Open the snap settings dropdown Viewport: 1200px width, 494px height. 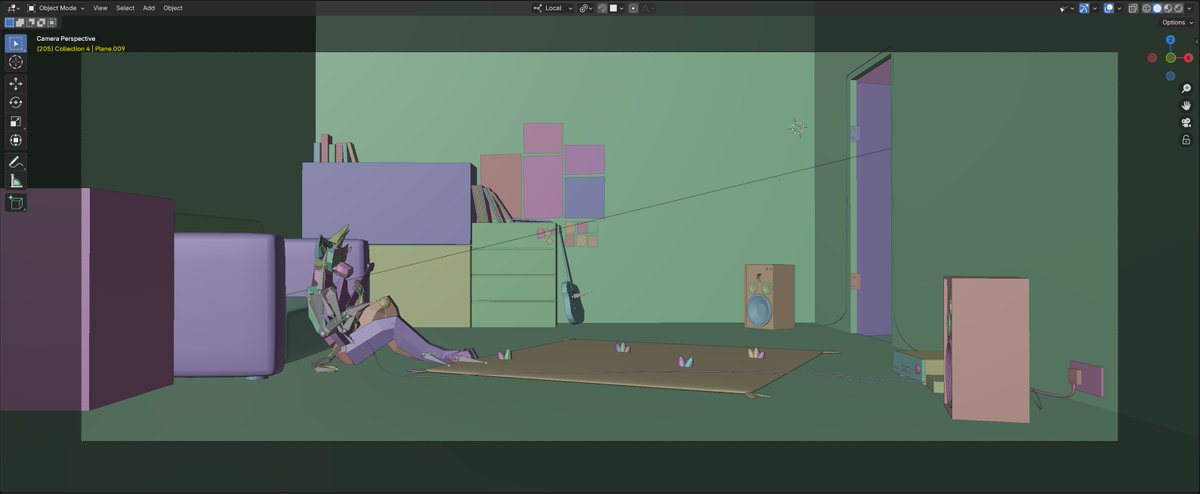616,8
